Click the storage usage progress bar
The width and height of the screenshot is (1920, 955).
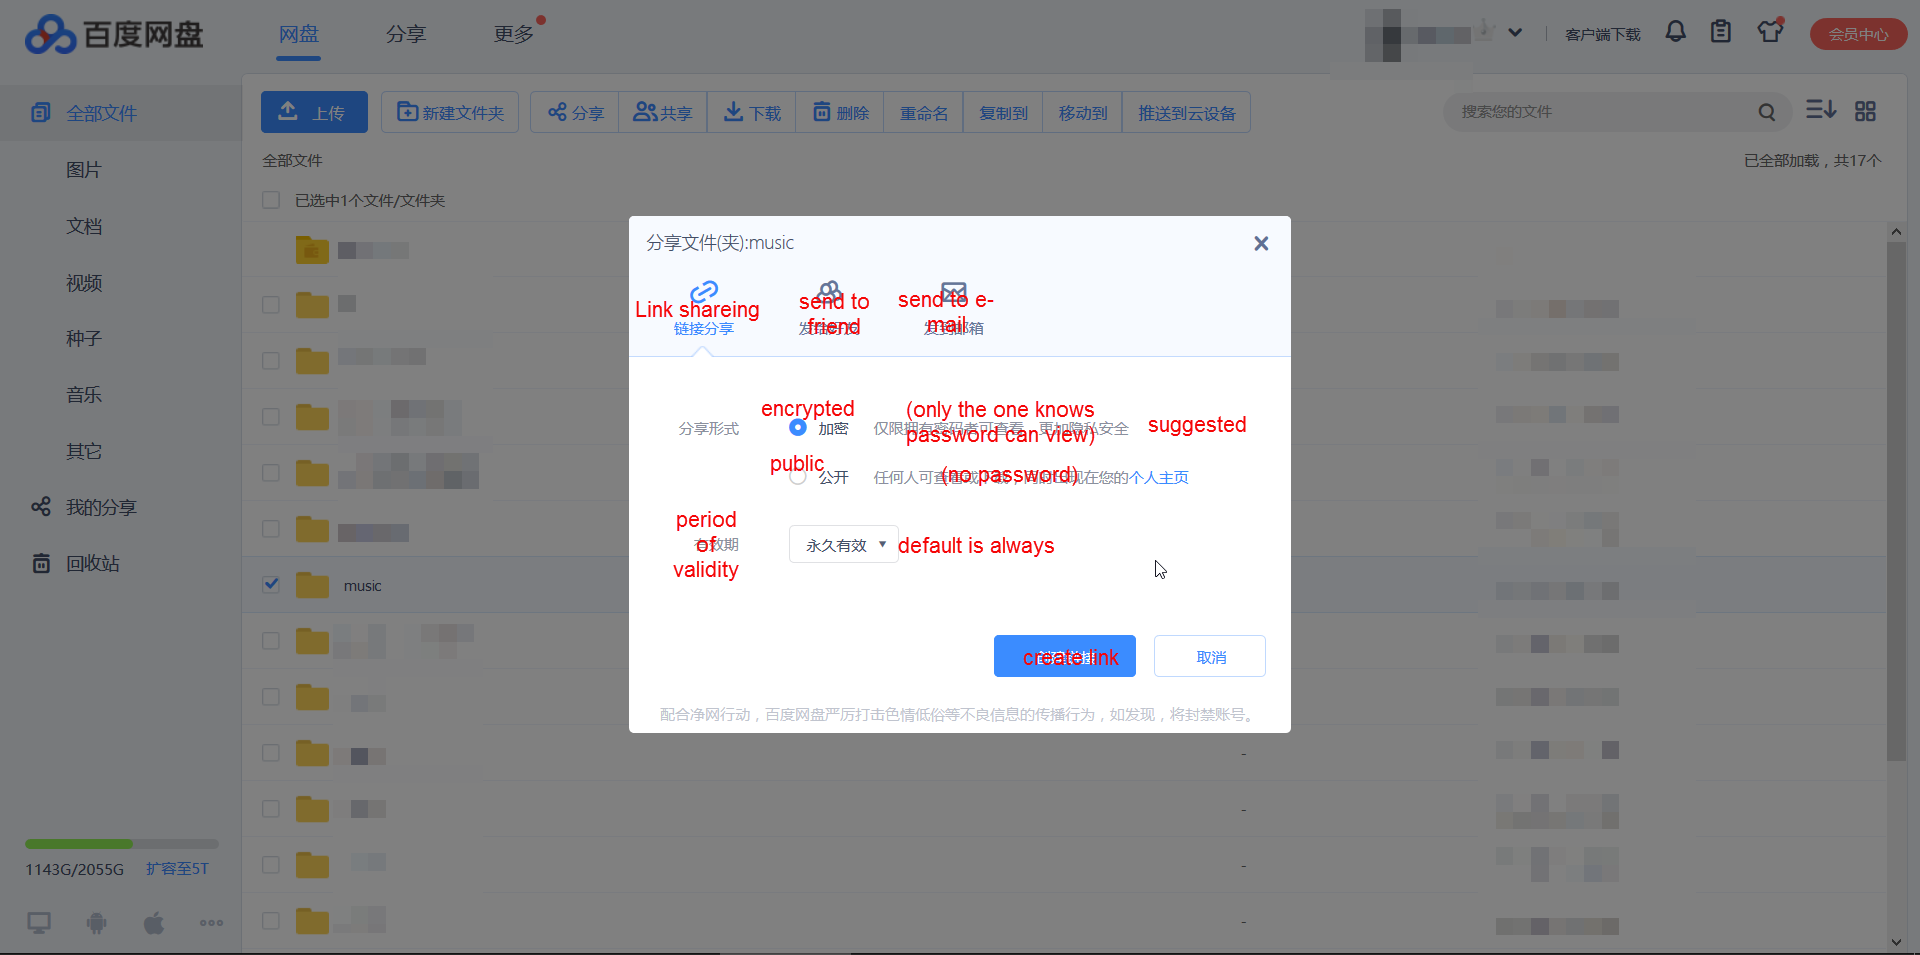(x=122, y=844)
